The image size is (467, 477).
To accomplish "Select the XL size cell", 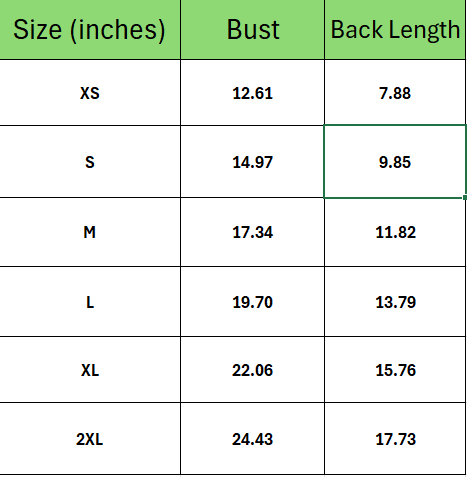I will 90,370.
